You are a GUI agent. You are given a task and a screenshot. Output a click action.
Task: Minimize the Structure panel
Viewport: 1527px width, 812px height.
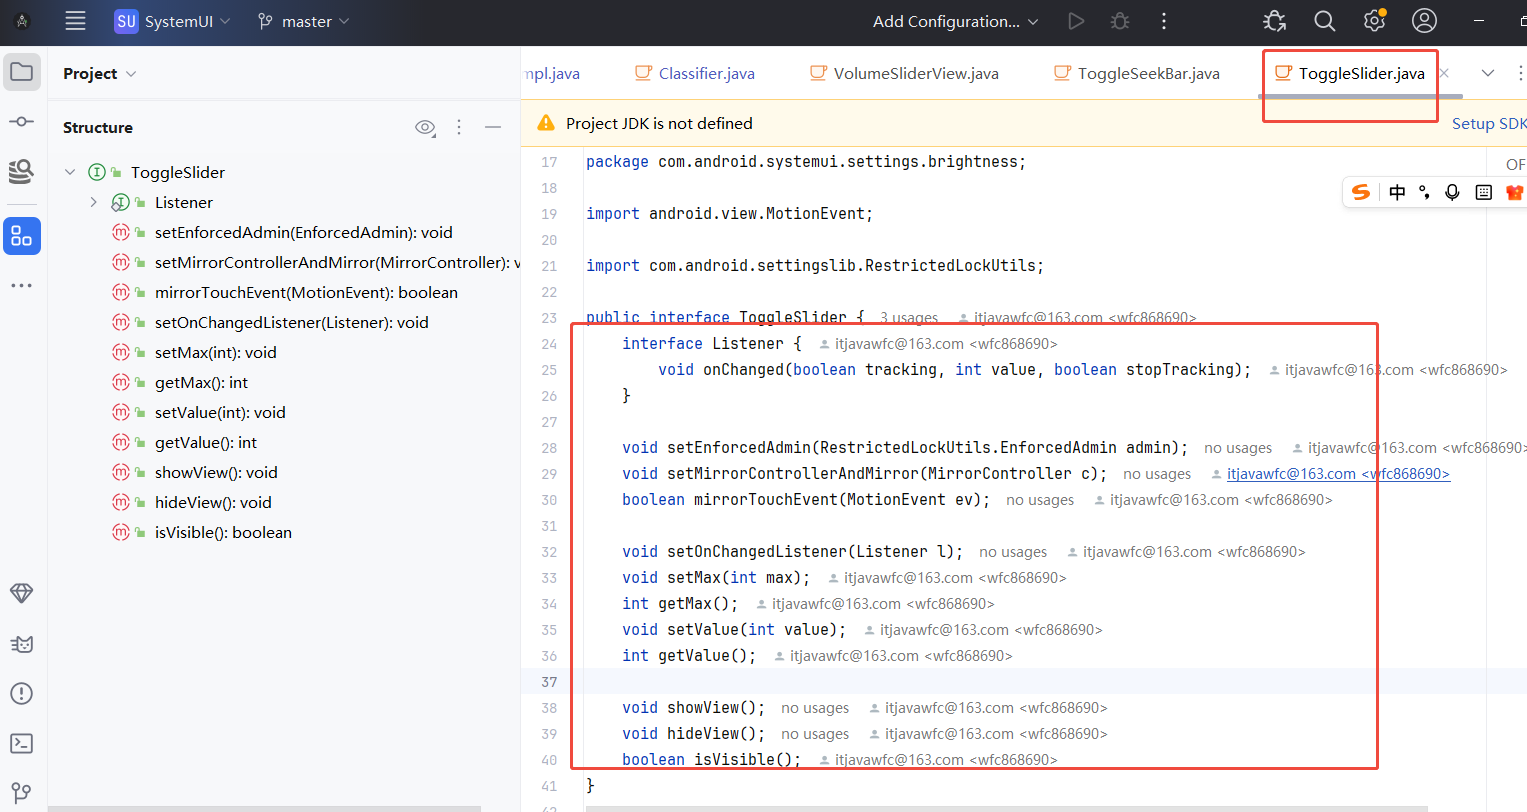493,127
